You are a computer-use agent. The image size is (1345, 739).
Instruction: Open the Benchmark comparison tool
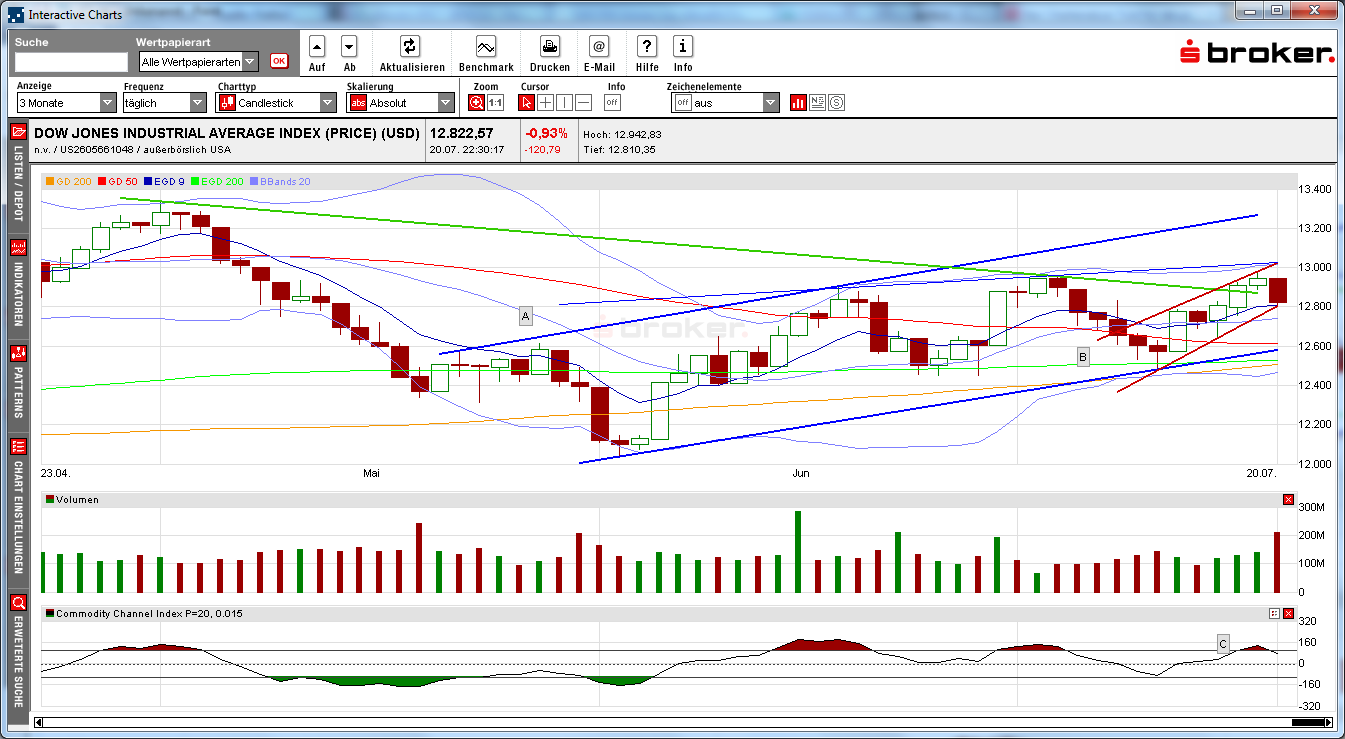coord(486,46)
